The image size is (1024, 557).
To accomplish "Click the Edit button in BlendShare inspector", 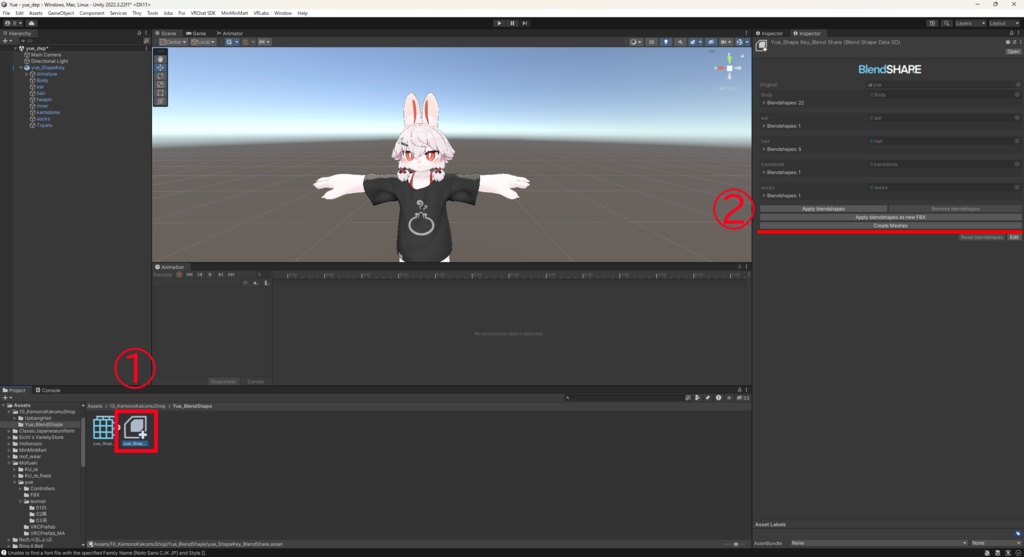I will pyautogui.click(x=1014, y=238).
